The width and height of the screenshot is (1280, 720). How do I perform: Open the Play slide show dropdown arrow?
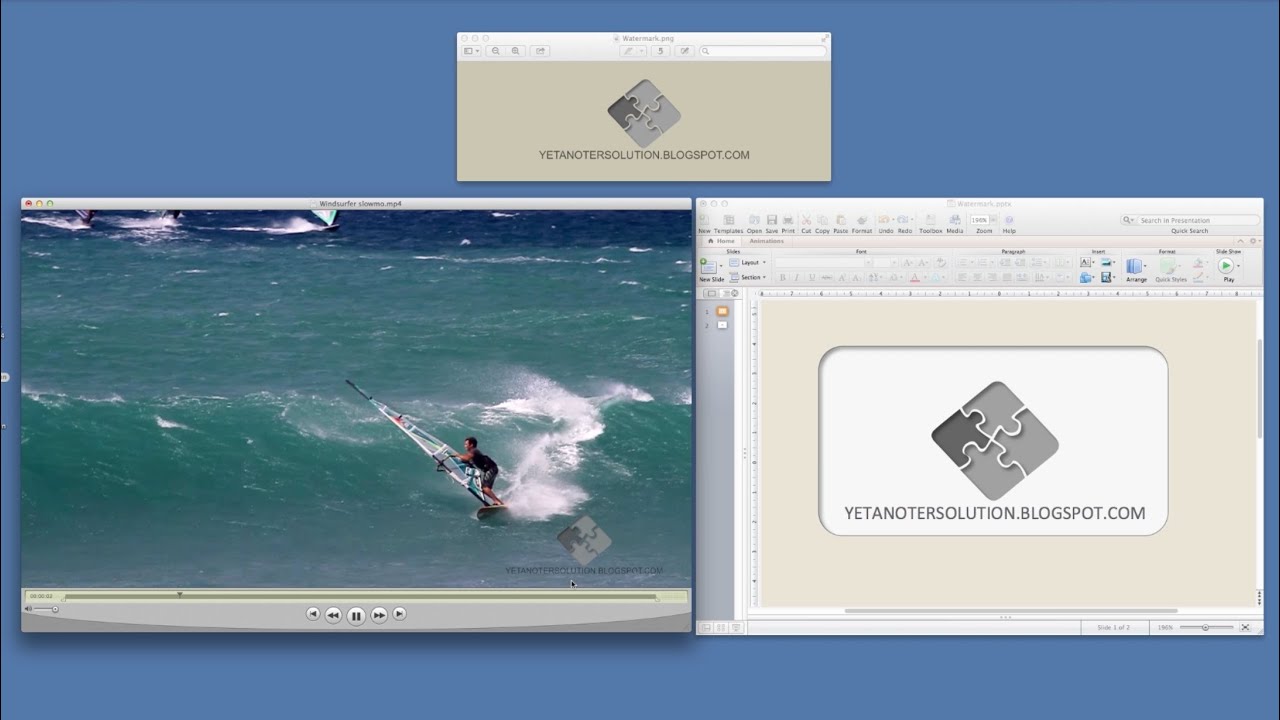tap(1239, 266)
